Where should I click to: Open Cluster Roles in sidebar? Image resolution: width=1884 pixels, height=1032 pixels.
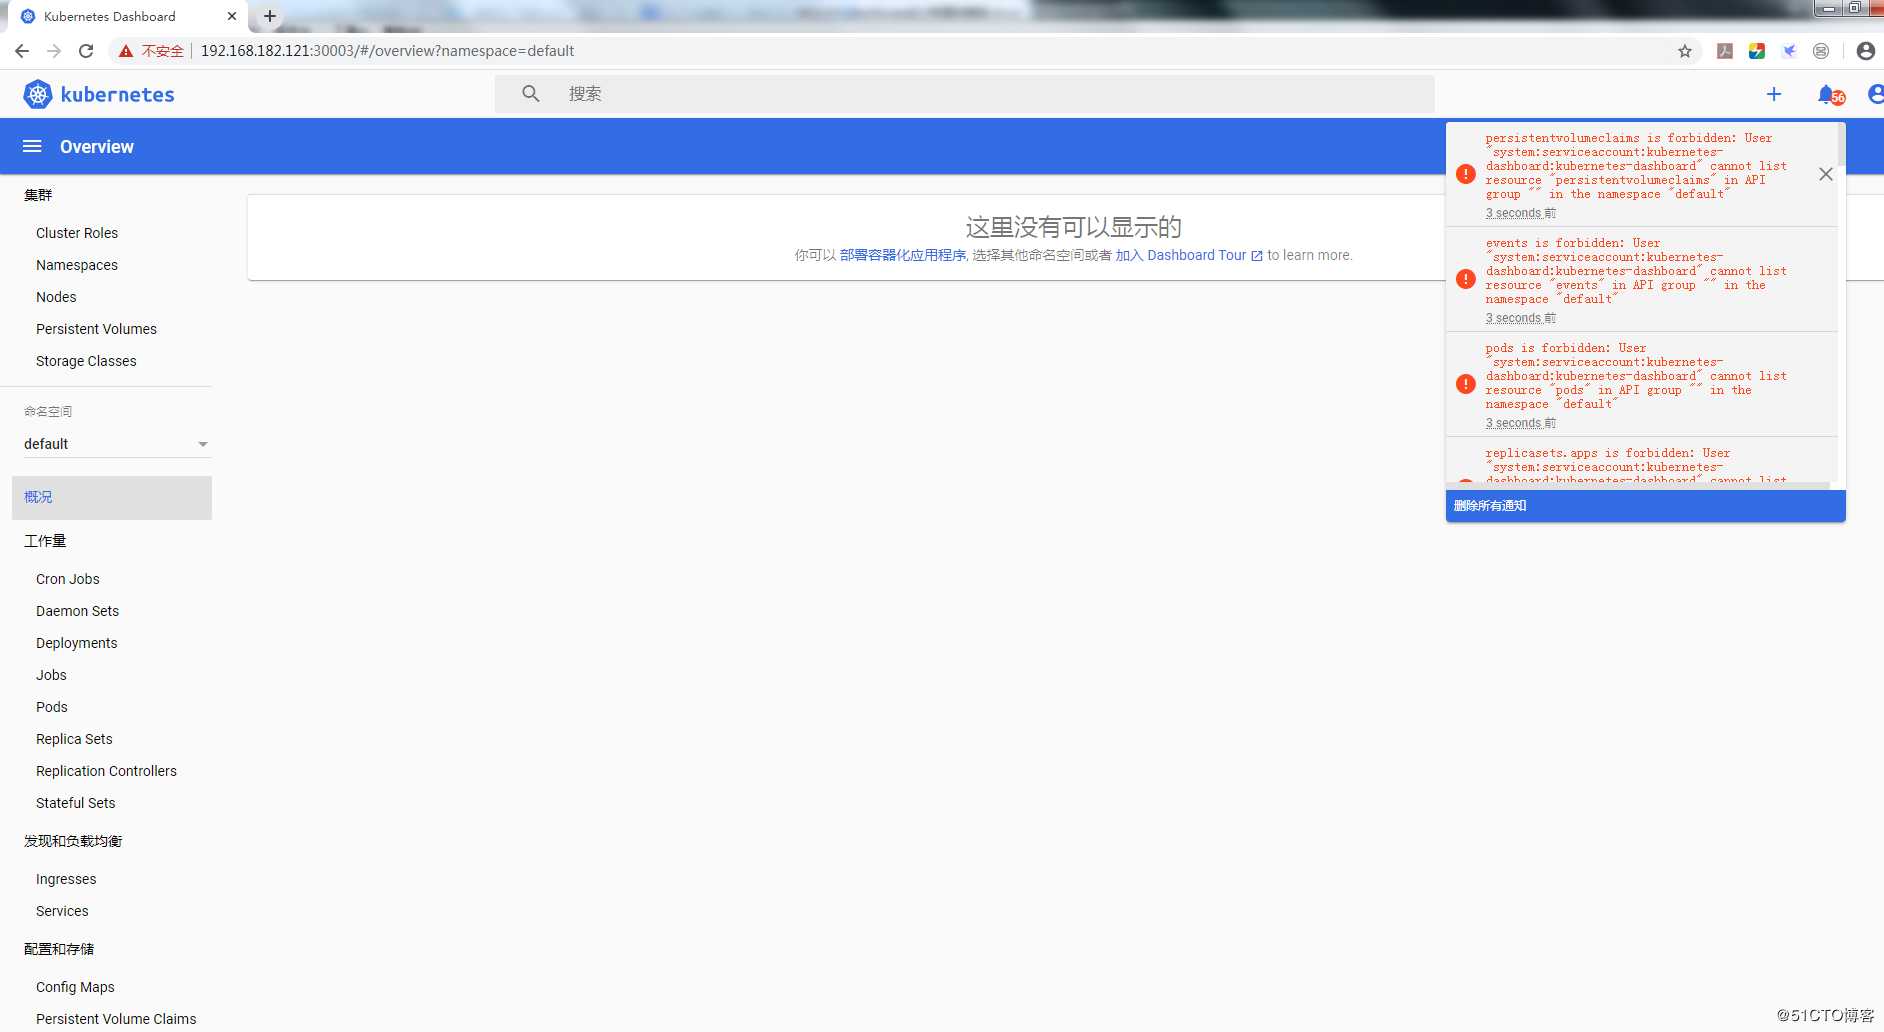coord(77,233)
